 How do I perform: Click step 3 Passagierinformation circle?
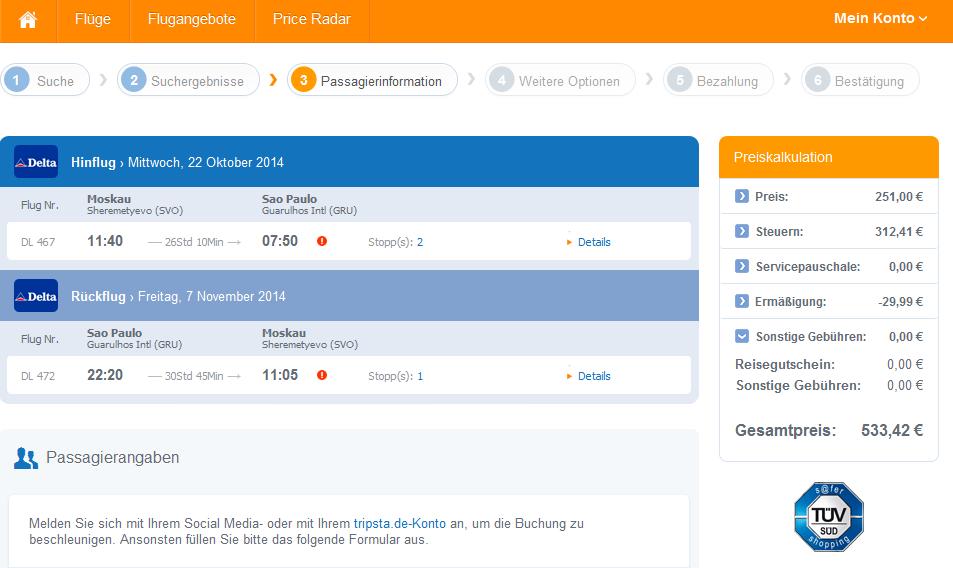click(x=303, y=80)
